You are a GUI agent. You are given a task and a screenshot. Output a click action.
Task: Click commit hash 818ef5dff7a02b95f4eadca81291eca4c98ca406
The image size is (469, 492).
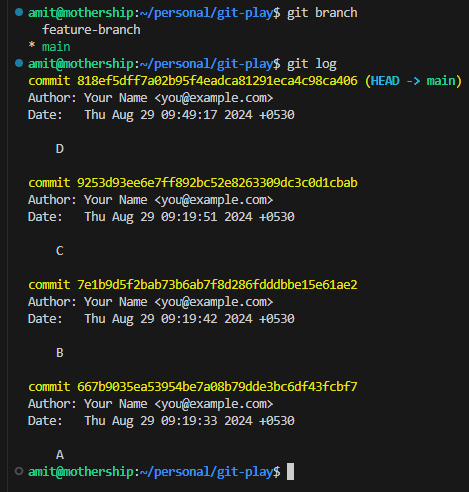(217, 81)
